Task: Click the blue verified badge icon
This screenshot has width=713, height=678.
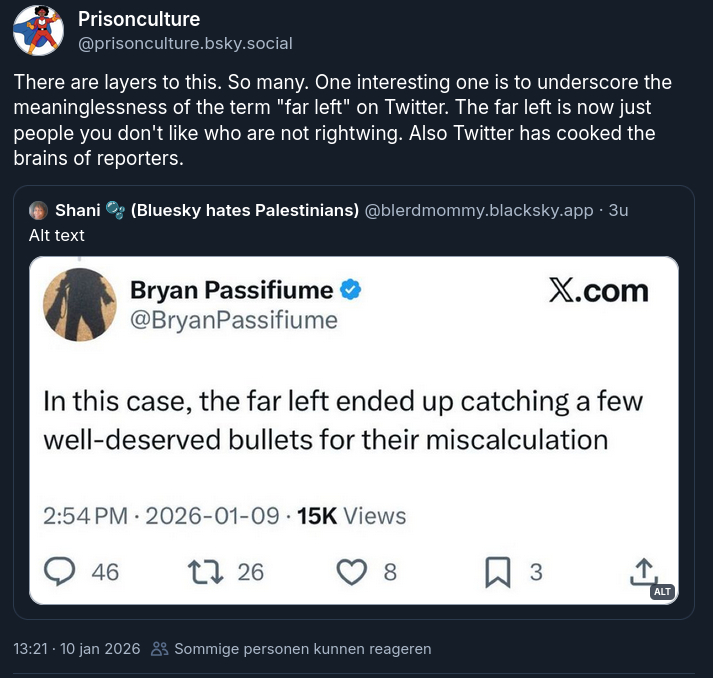Action: [x=351, y=290]
